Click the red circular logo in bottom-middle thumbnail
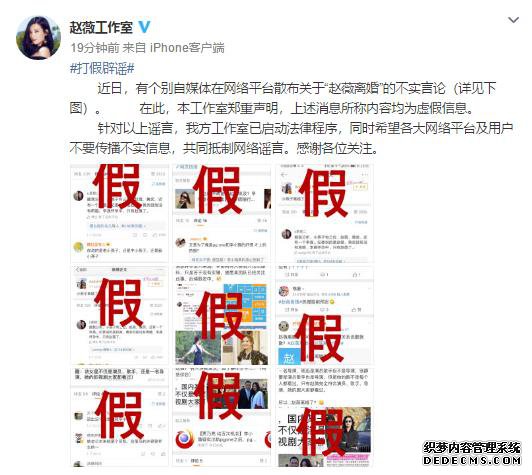 (185, 438)
